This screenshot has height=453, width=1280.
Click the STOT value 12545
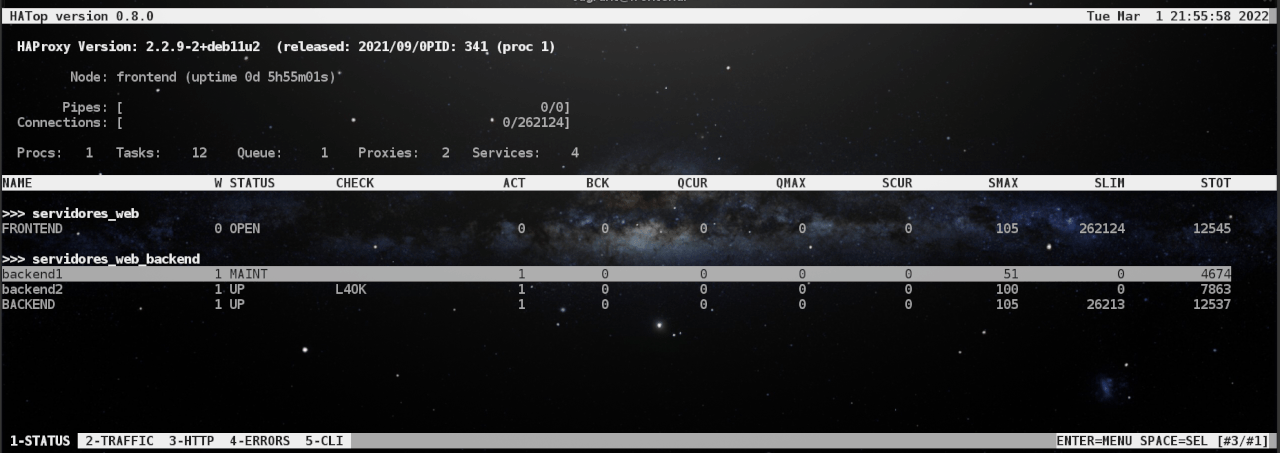pyautogui.click(x=1211, y=229)
